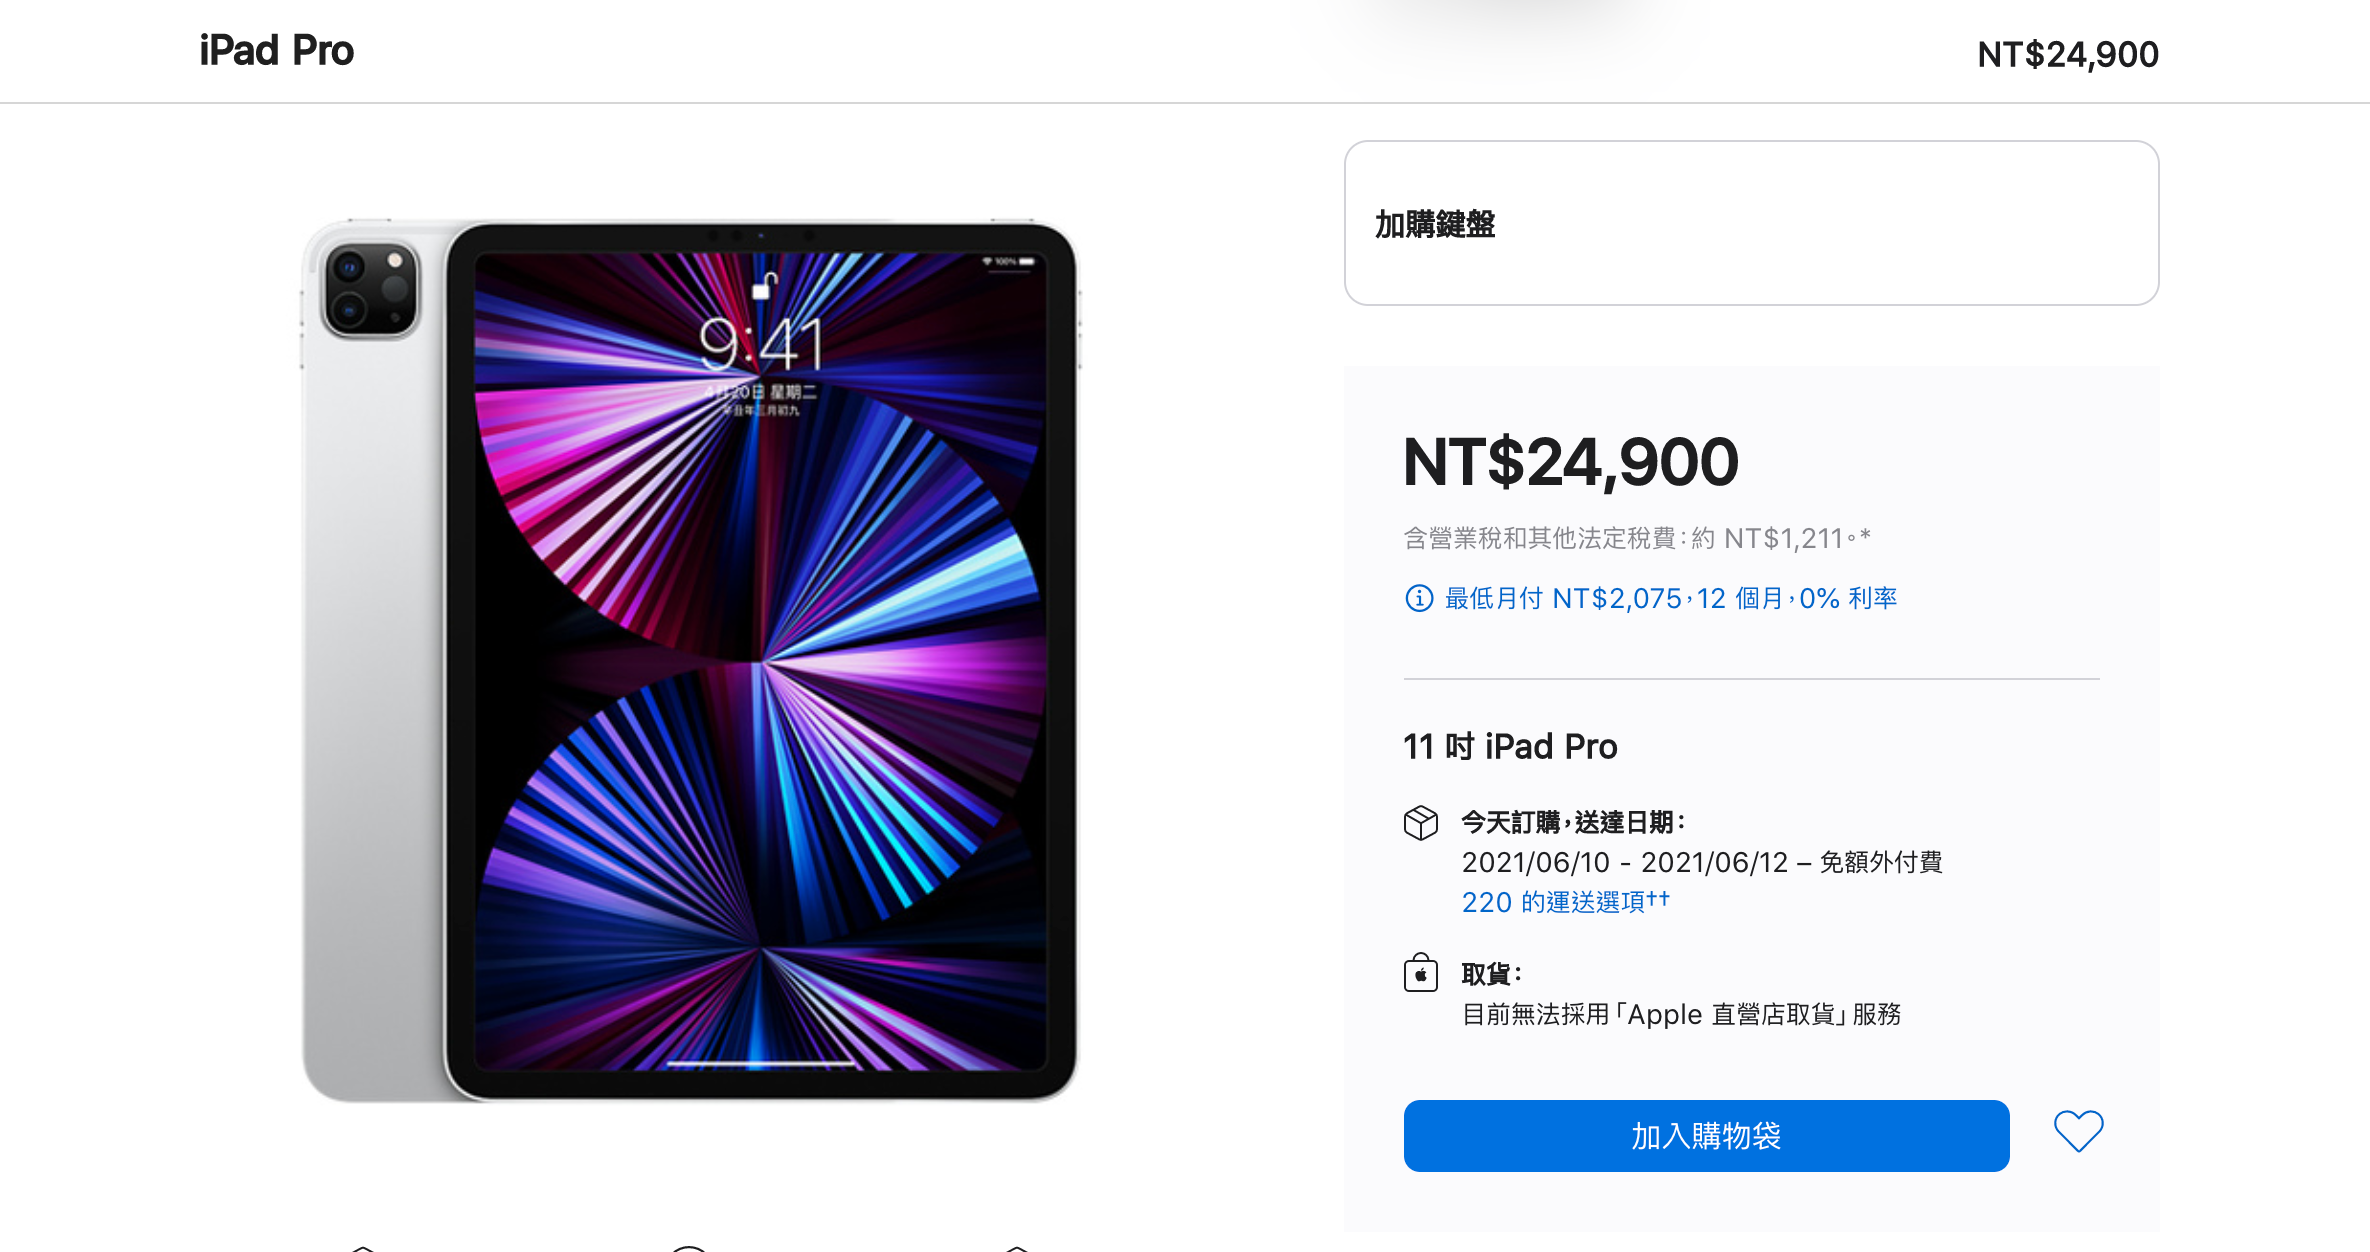This screenshot has height=1252, width=2370.
Task: Click the large NT$24,900 price text
Action: point(1571,462)
